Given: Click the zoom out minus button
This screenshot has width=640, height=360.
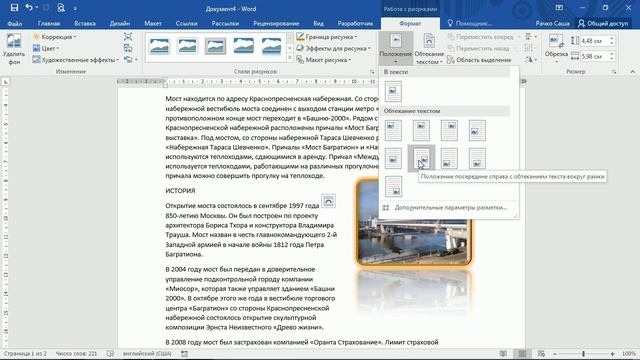Looking at the screenshot, I should tap(555, 353).
